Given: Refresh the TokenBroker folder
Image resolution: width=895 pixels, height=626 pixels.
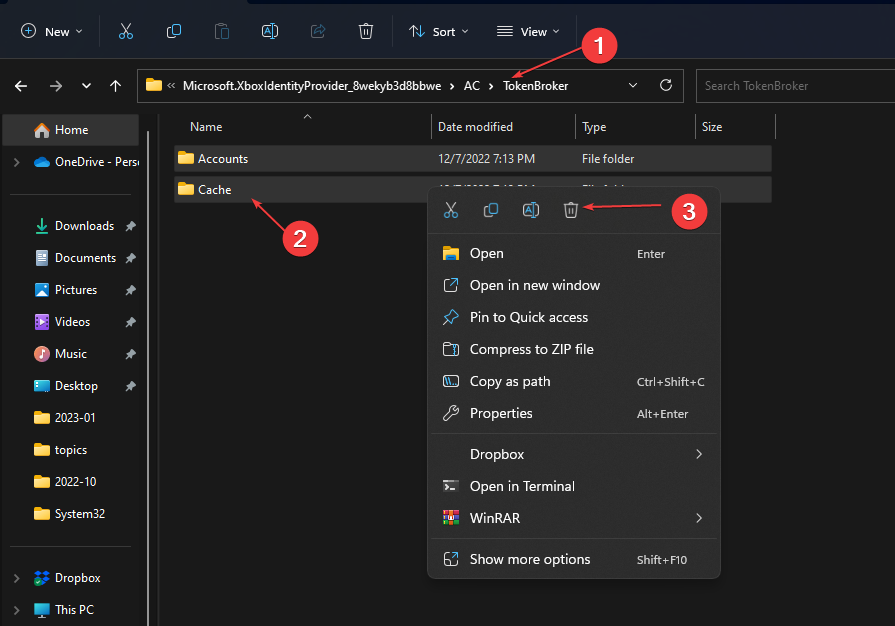Looking at the screenshot, I should tap(666, 86).
